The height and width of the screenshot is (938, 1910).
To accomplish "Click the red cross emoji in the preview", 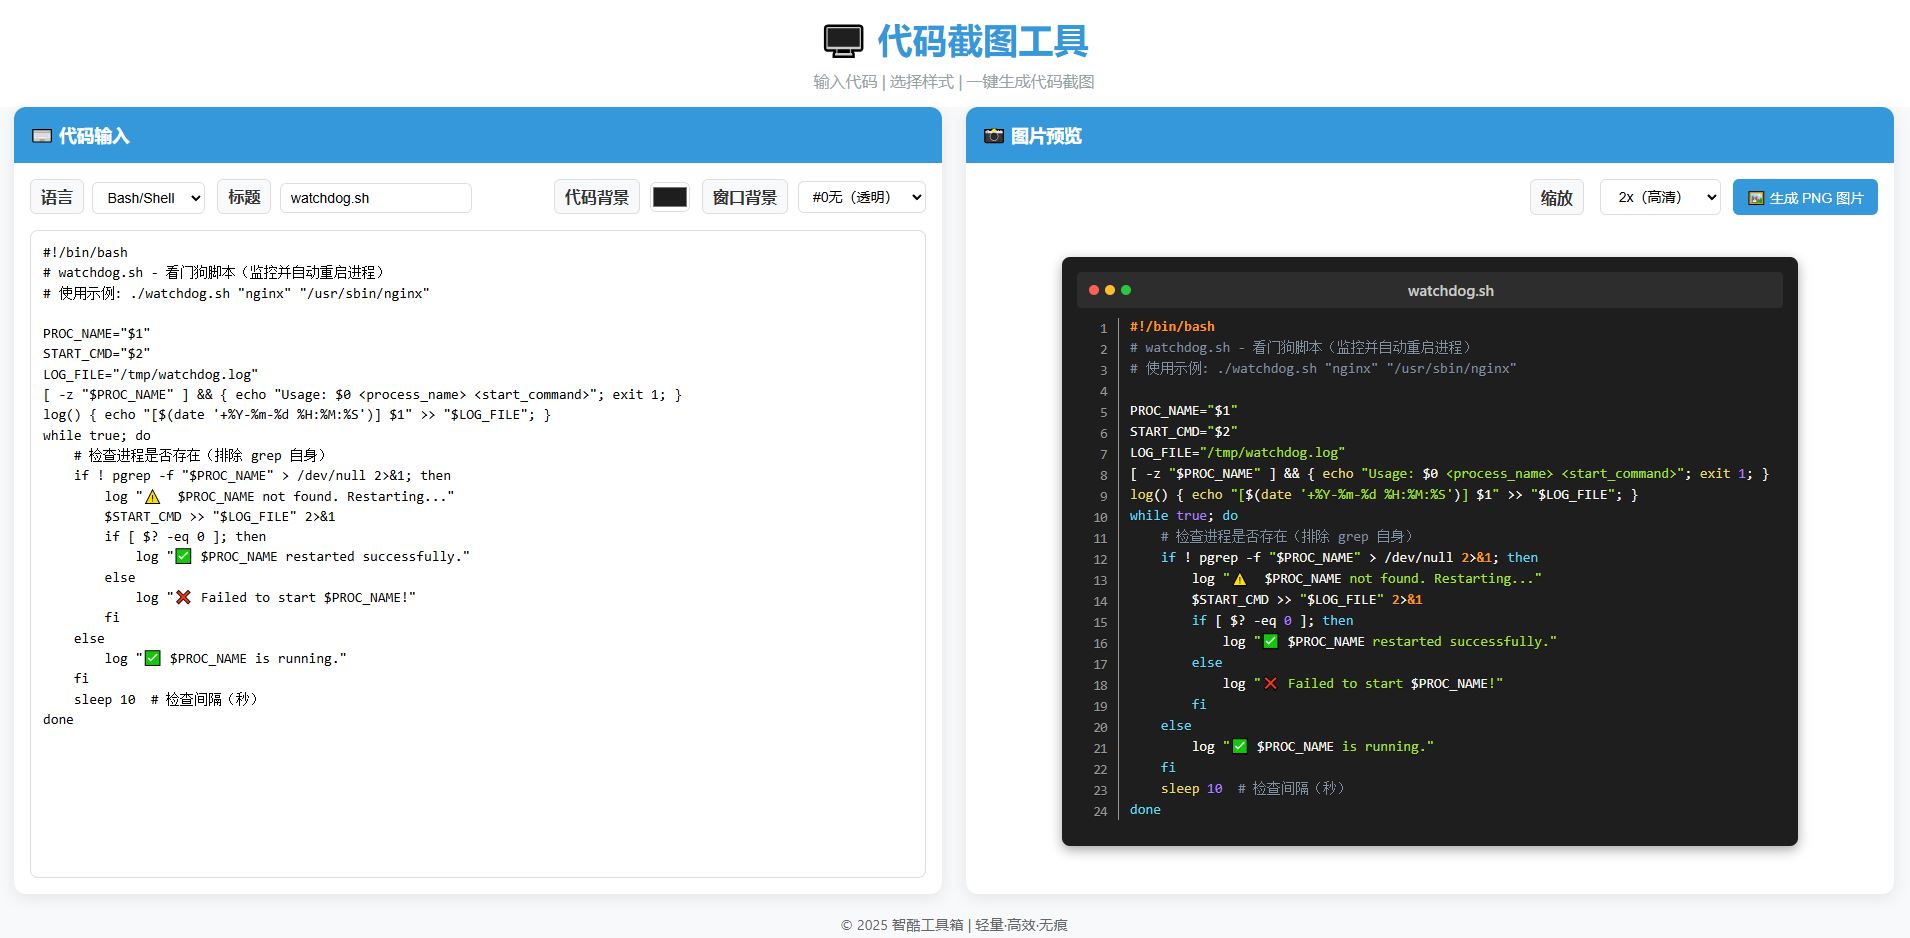I will point(1271,684).
